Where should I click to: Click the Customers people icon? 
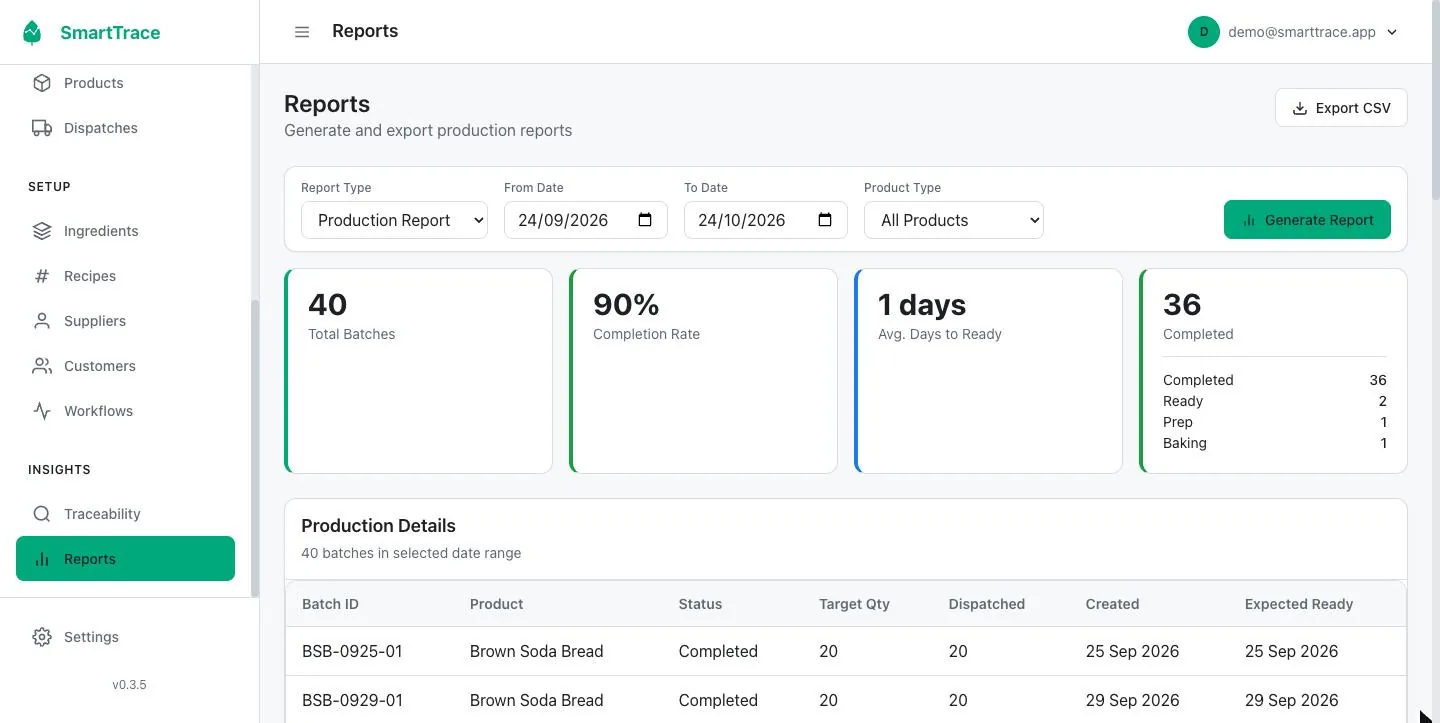click(x=42, y=366)
